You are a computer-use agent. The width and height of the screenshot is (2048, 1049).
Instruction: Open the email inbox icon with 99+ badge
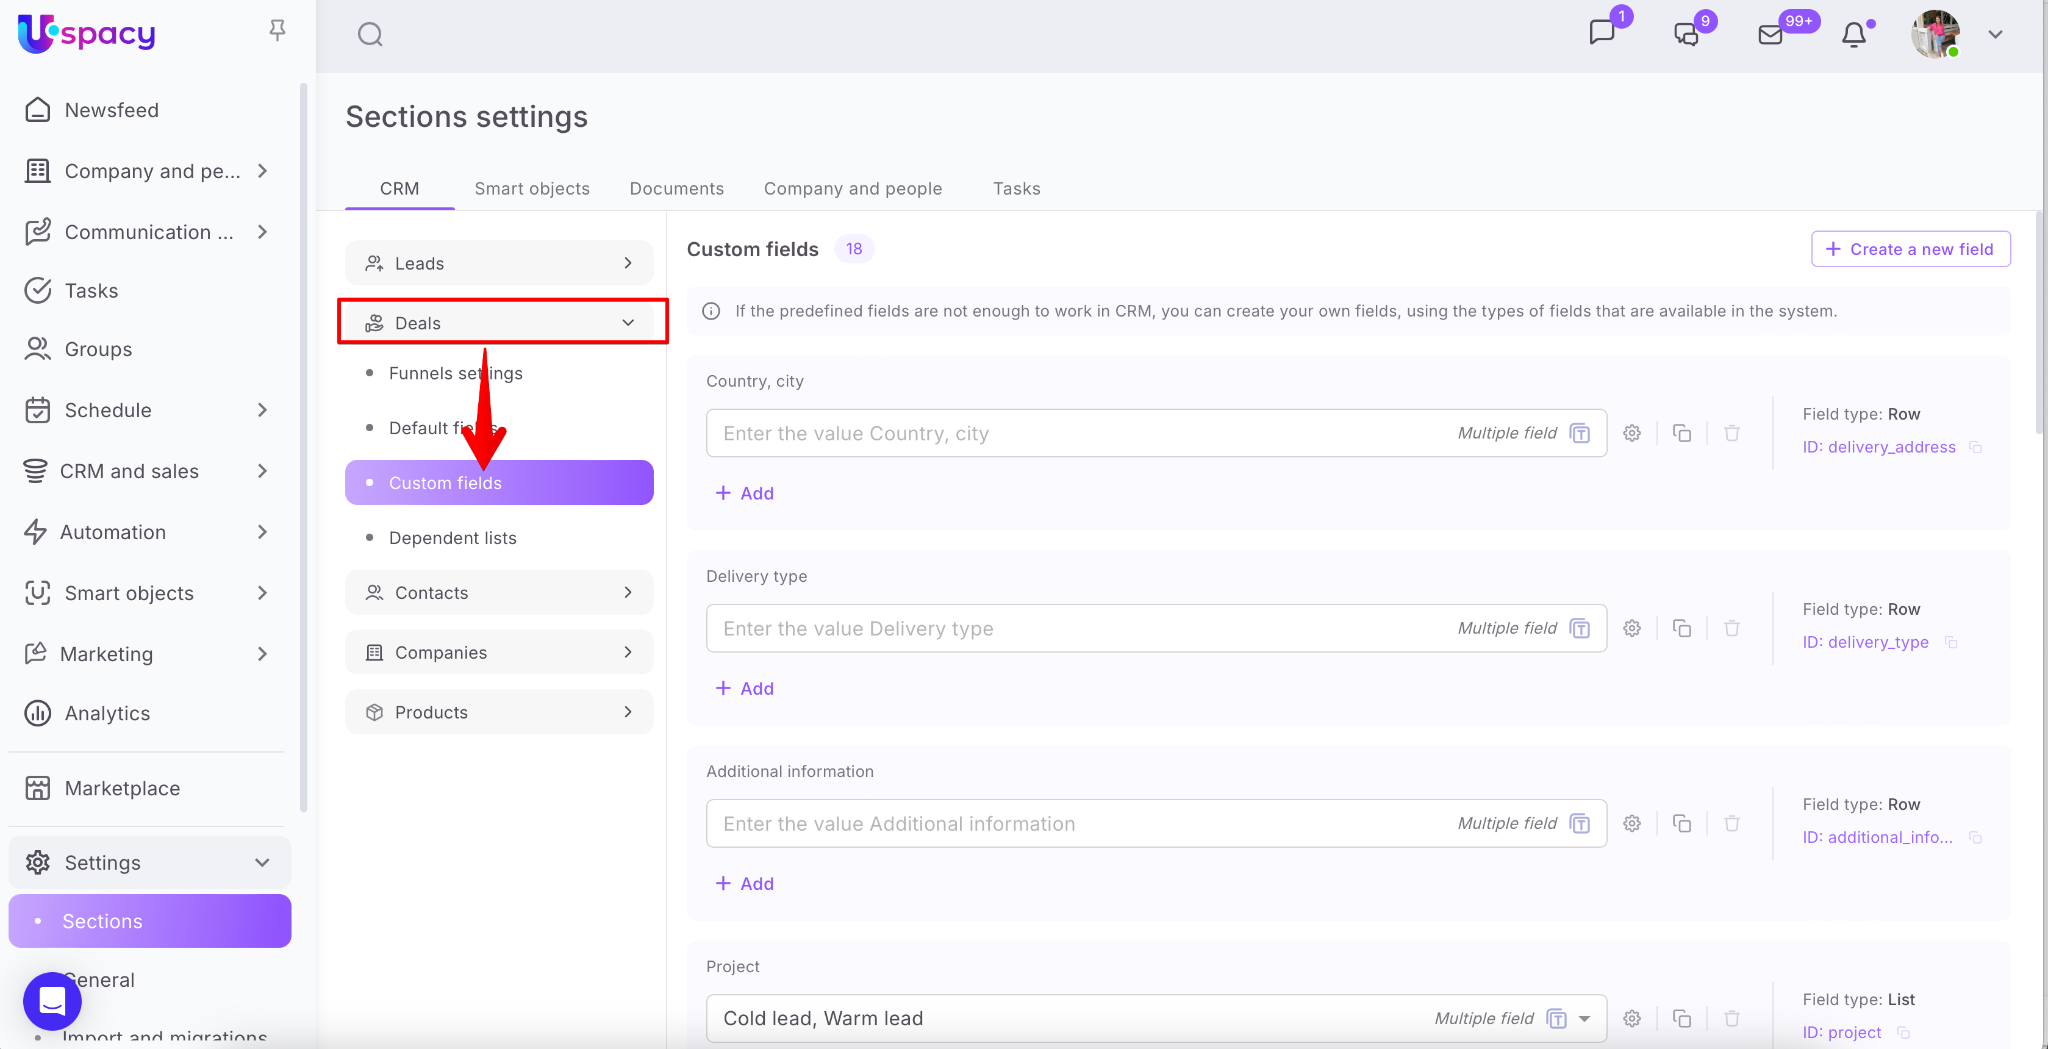coord(1770,35)
